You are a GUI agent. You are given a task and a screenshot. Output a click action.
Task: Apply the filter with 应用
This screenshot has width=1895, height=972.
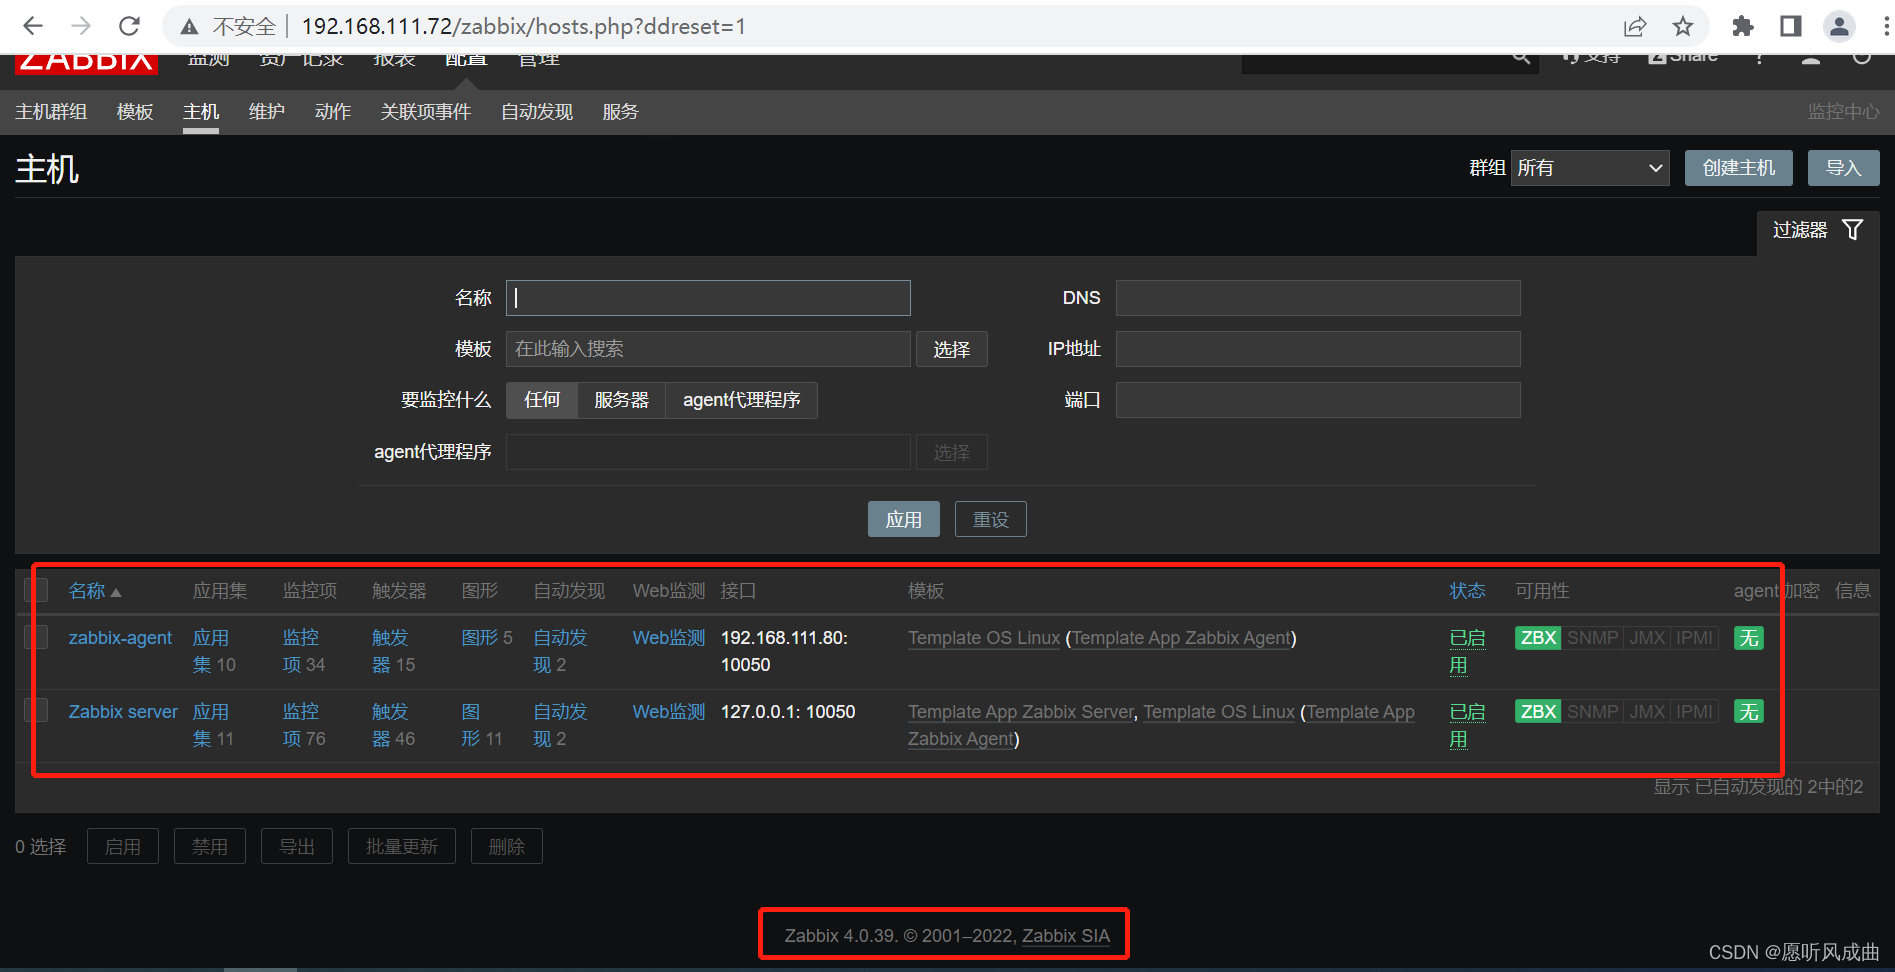tap(904, 519)
